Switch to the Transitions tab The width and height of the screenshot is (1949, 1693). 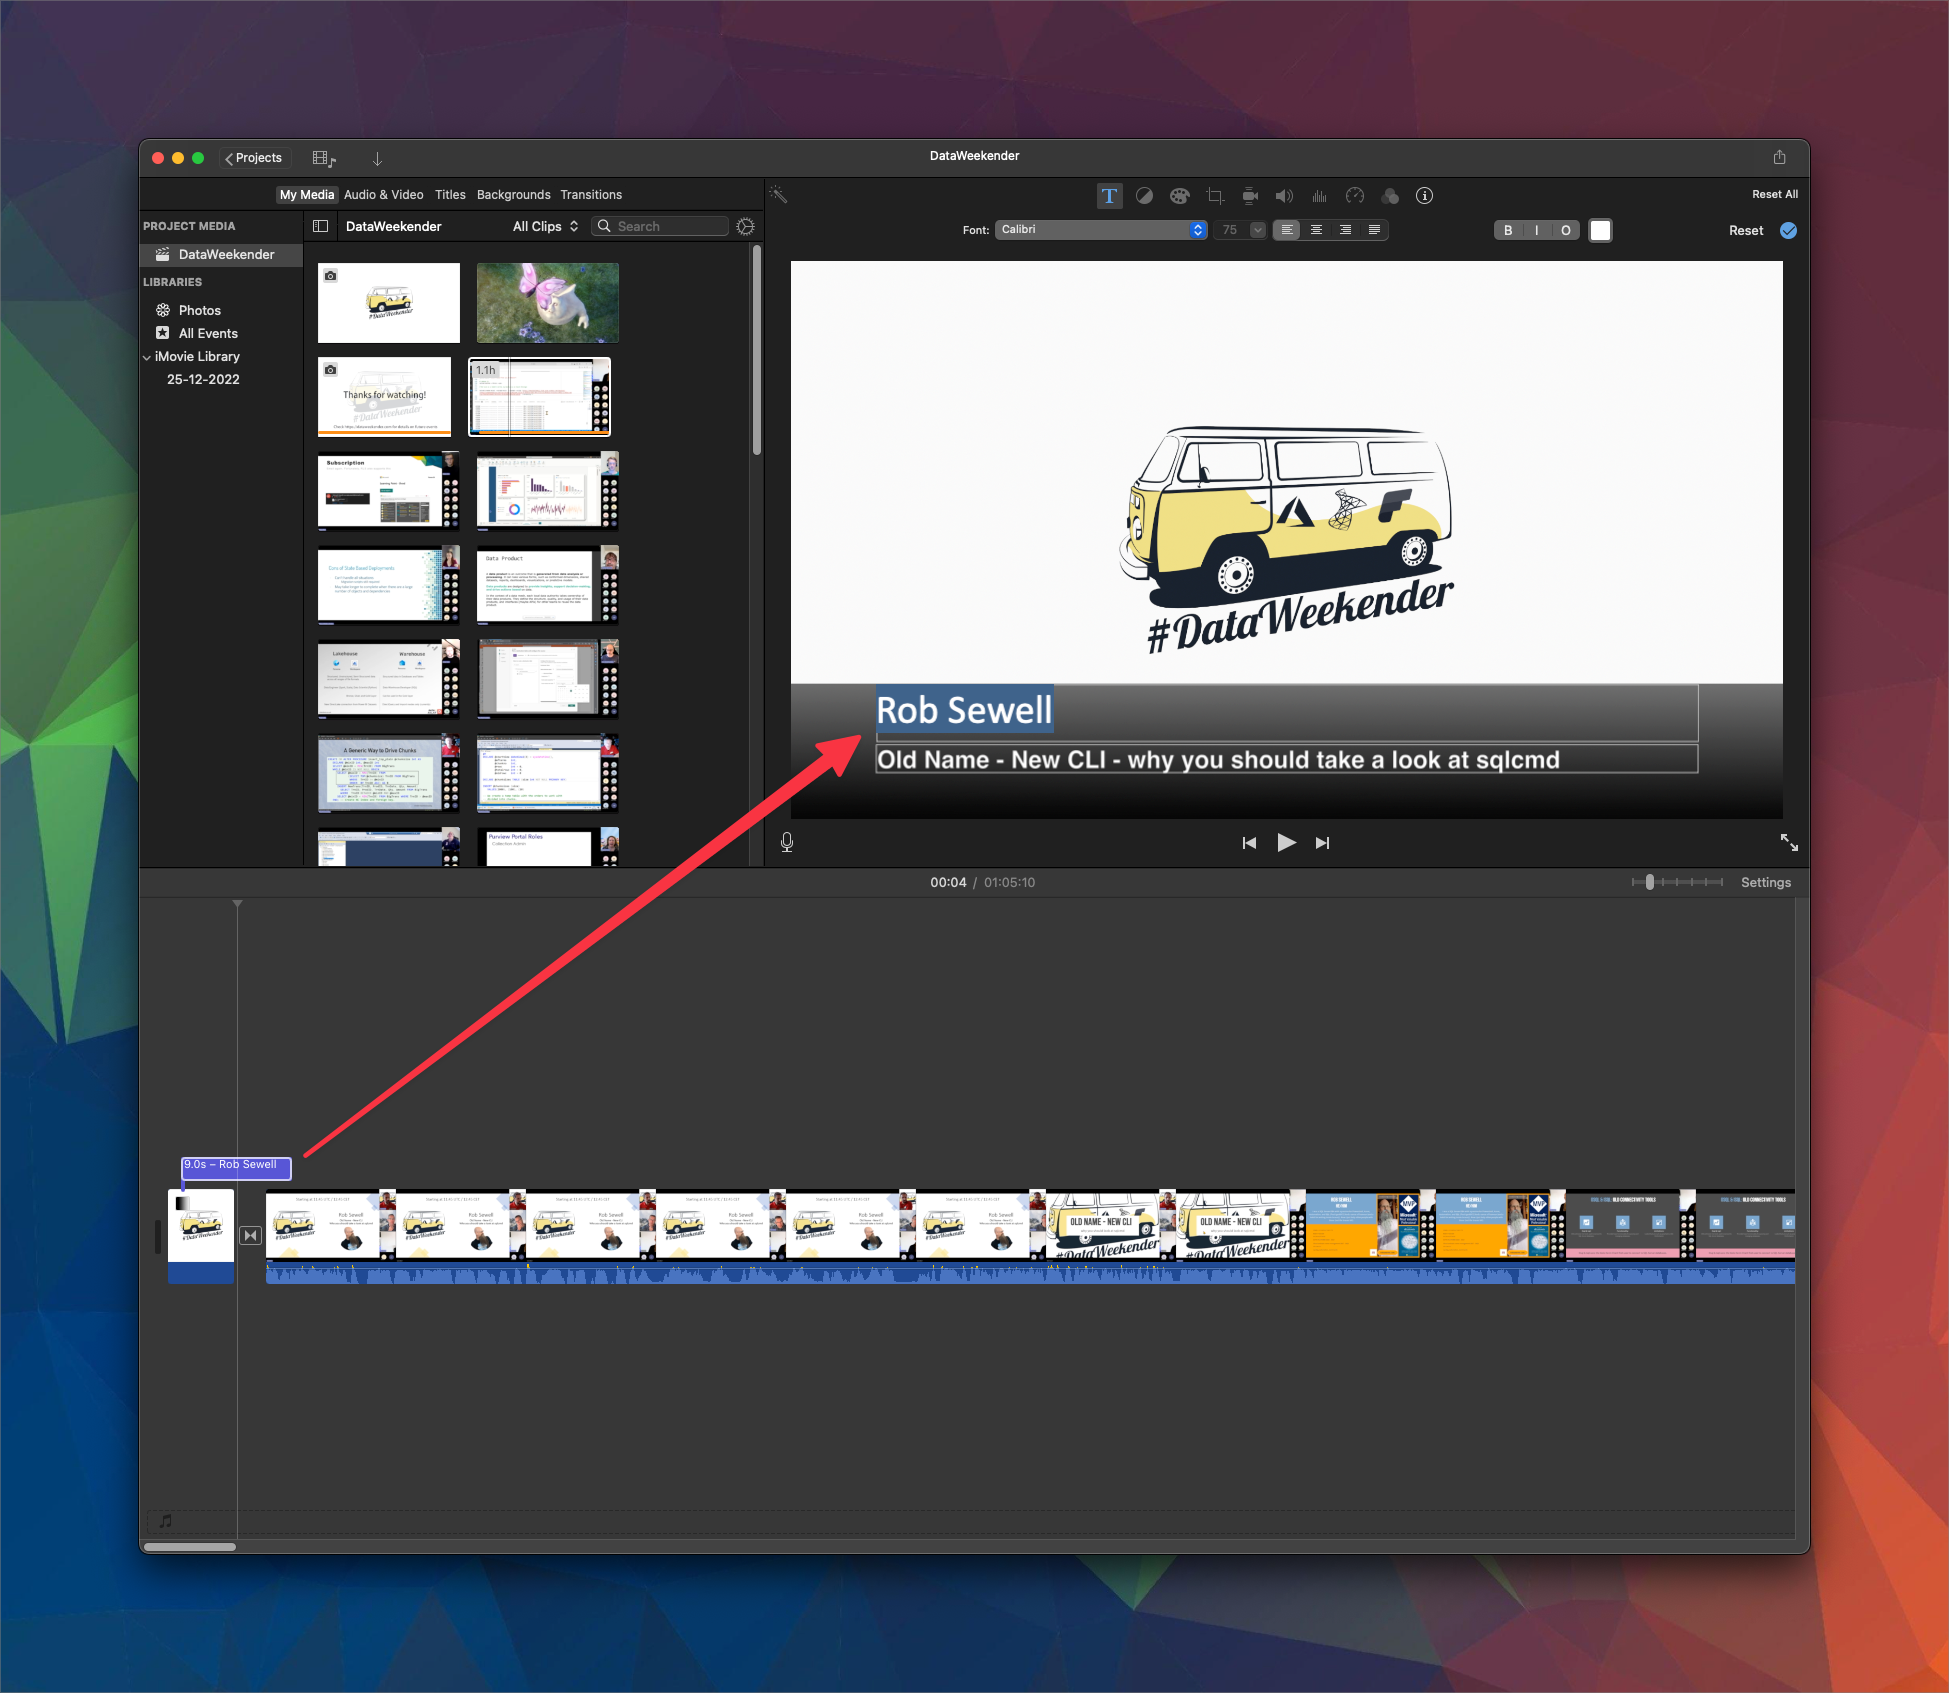pyautogui.click(x=591, y=195)
